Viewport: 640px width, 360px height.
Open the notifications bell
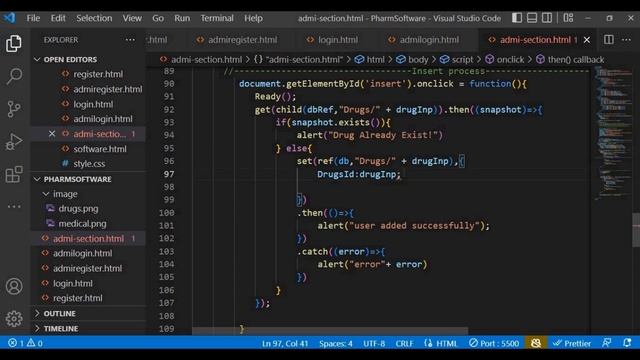click(x=627, y=343)
